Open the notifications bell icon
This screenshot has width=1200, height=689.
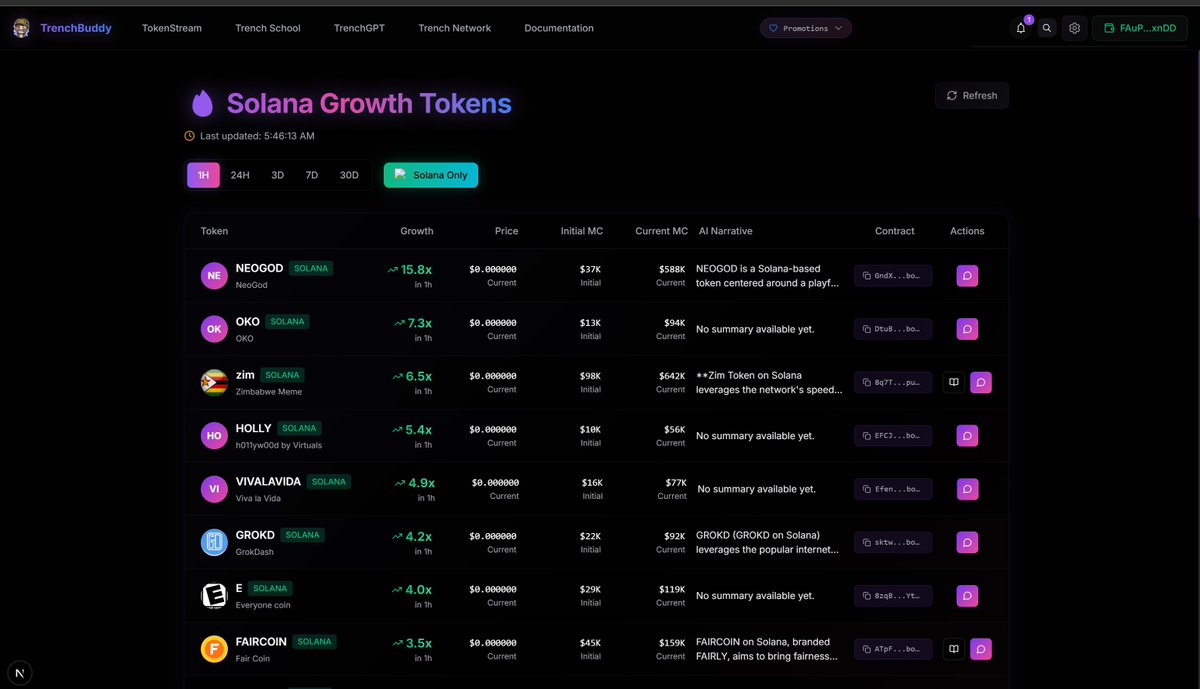click(1021, 28)
